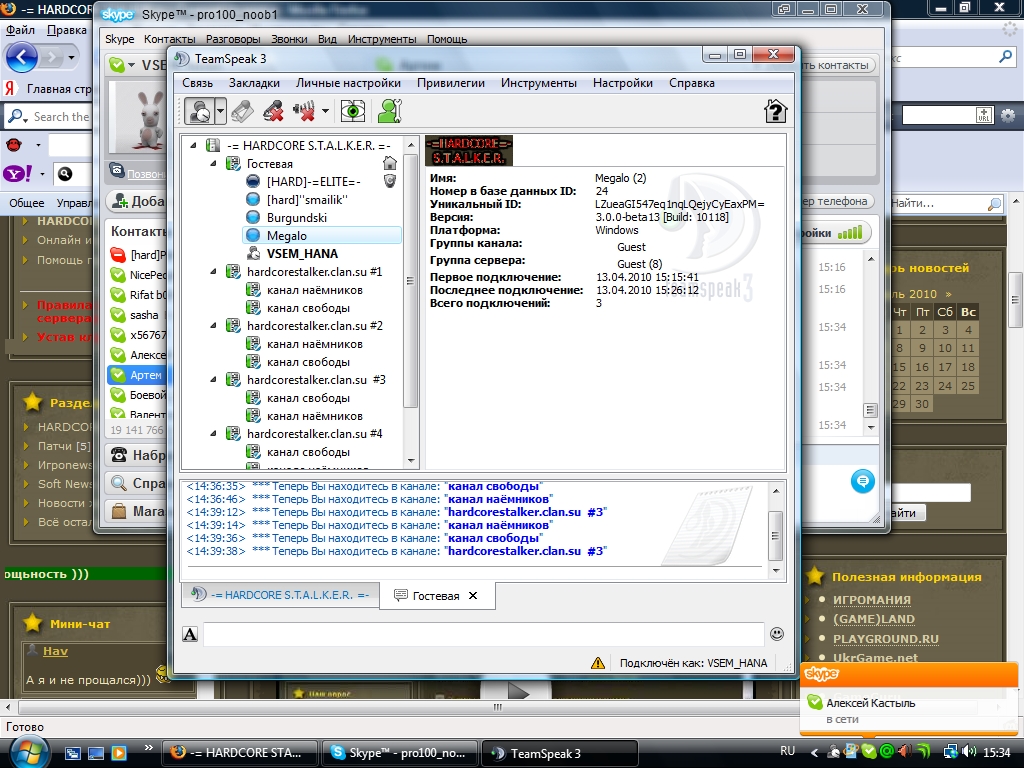The image size is (1024, 768).
Task: Collapse hardcorestalker.clan.su #4 channel
Action: point(213,434)
